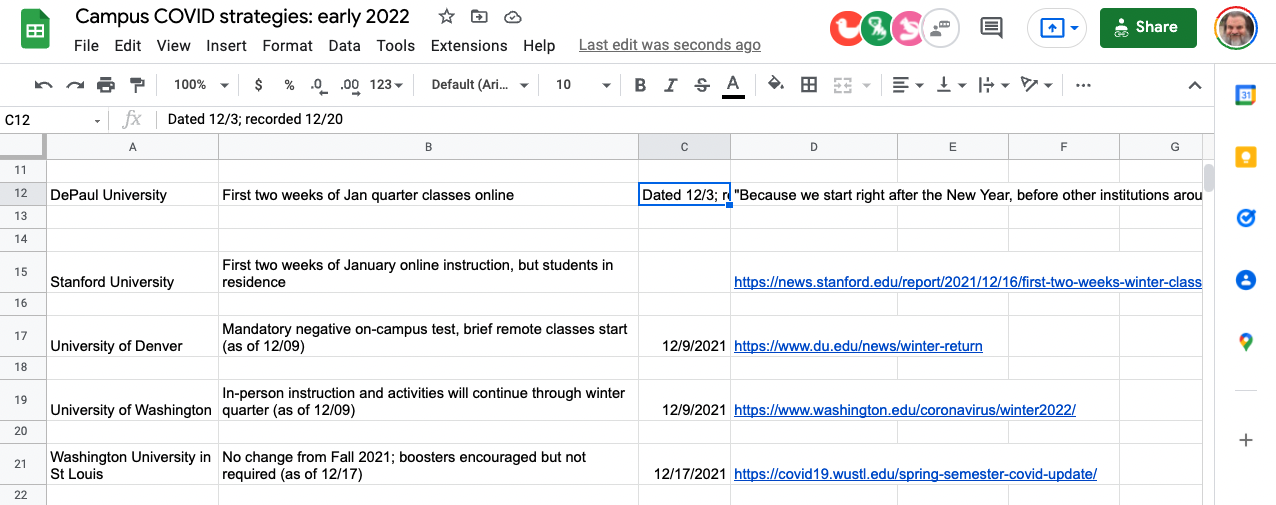Select the DePaul University cell

pyautogui.click(x=132, y=195)
